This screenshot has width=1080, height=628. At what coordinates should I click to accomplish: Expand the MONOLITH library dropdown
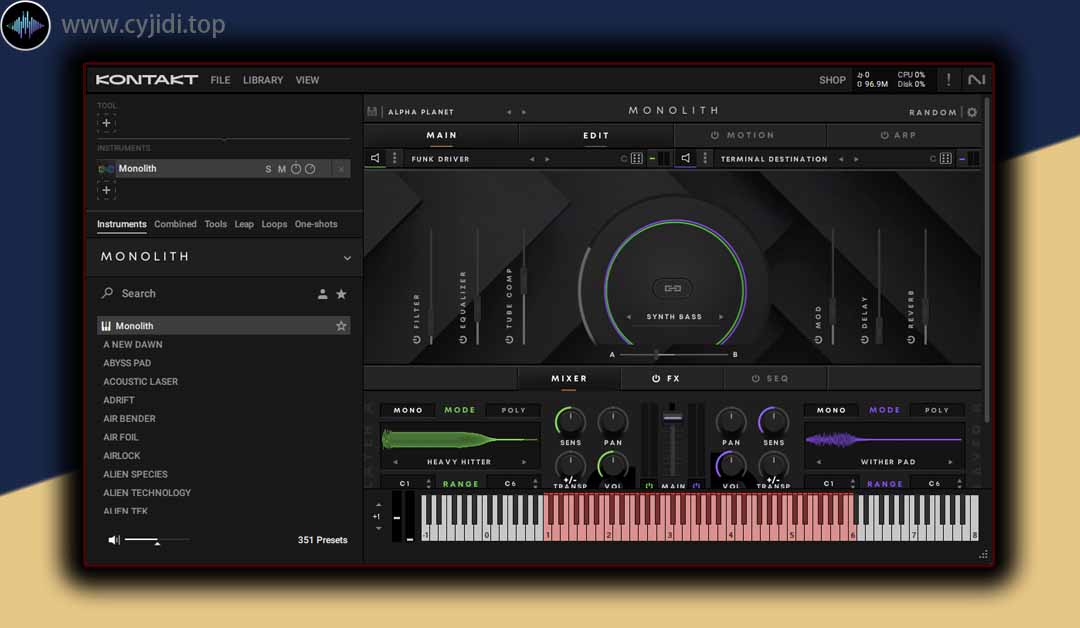click(347, 258)
